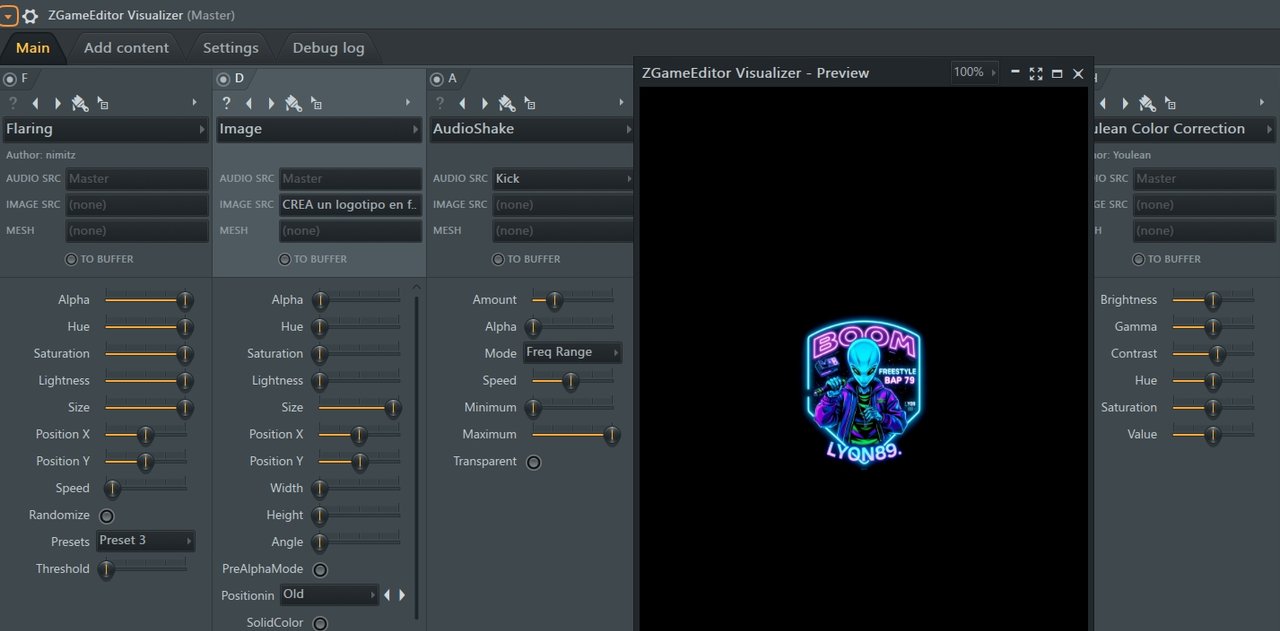Select previous effect in Image layer
The image size is (1280, 631).
point(248,103)
